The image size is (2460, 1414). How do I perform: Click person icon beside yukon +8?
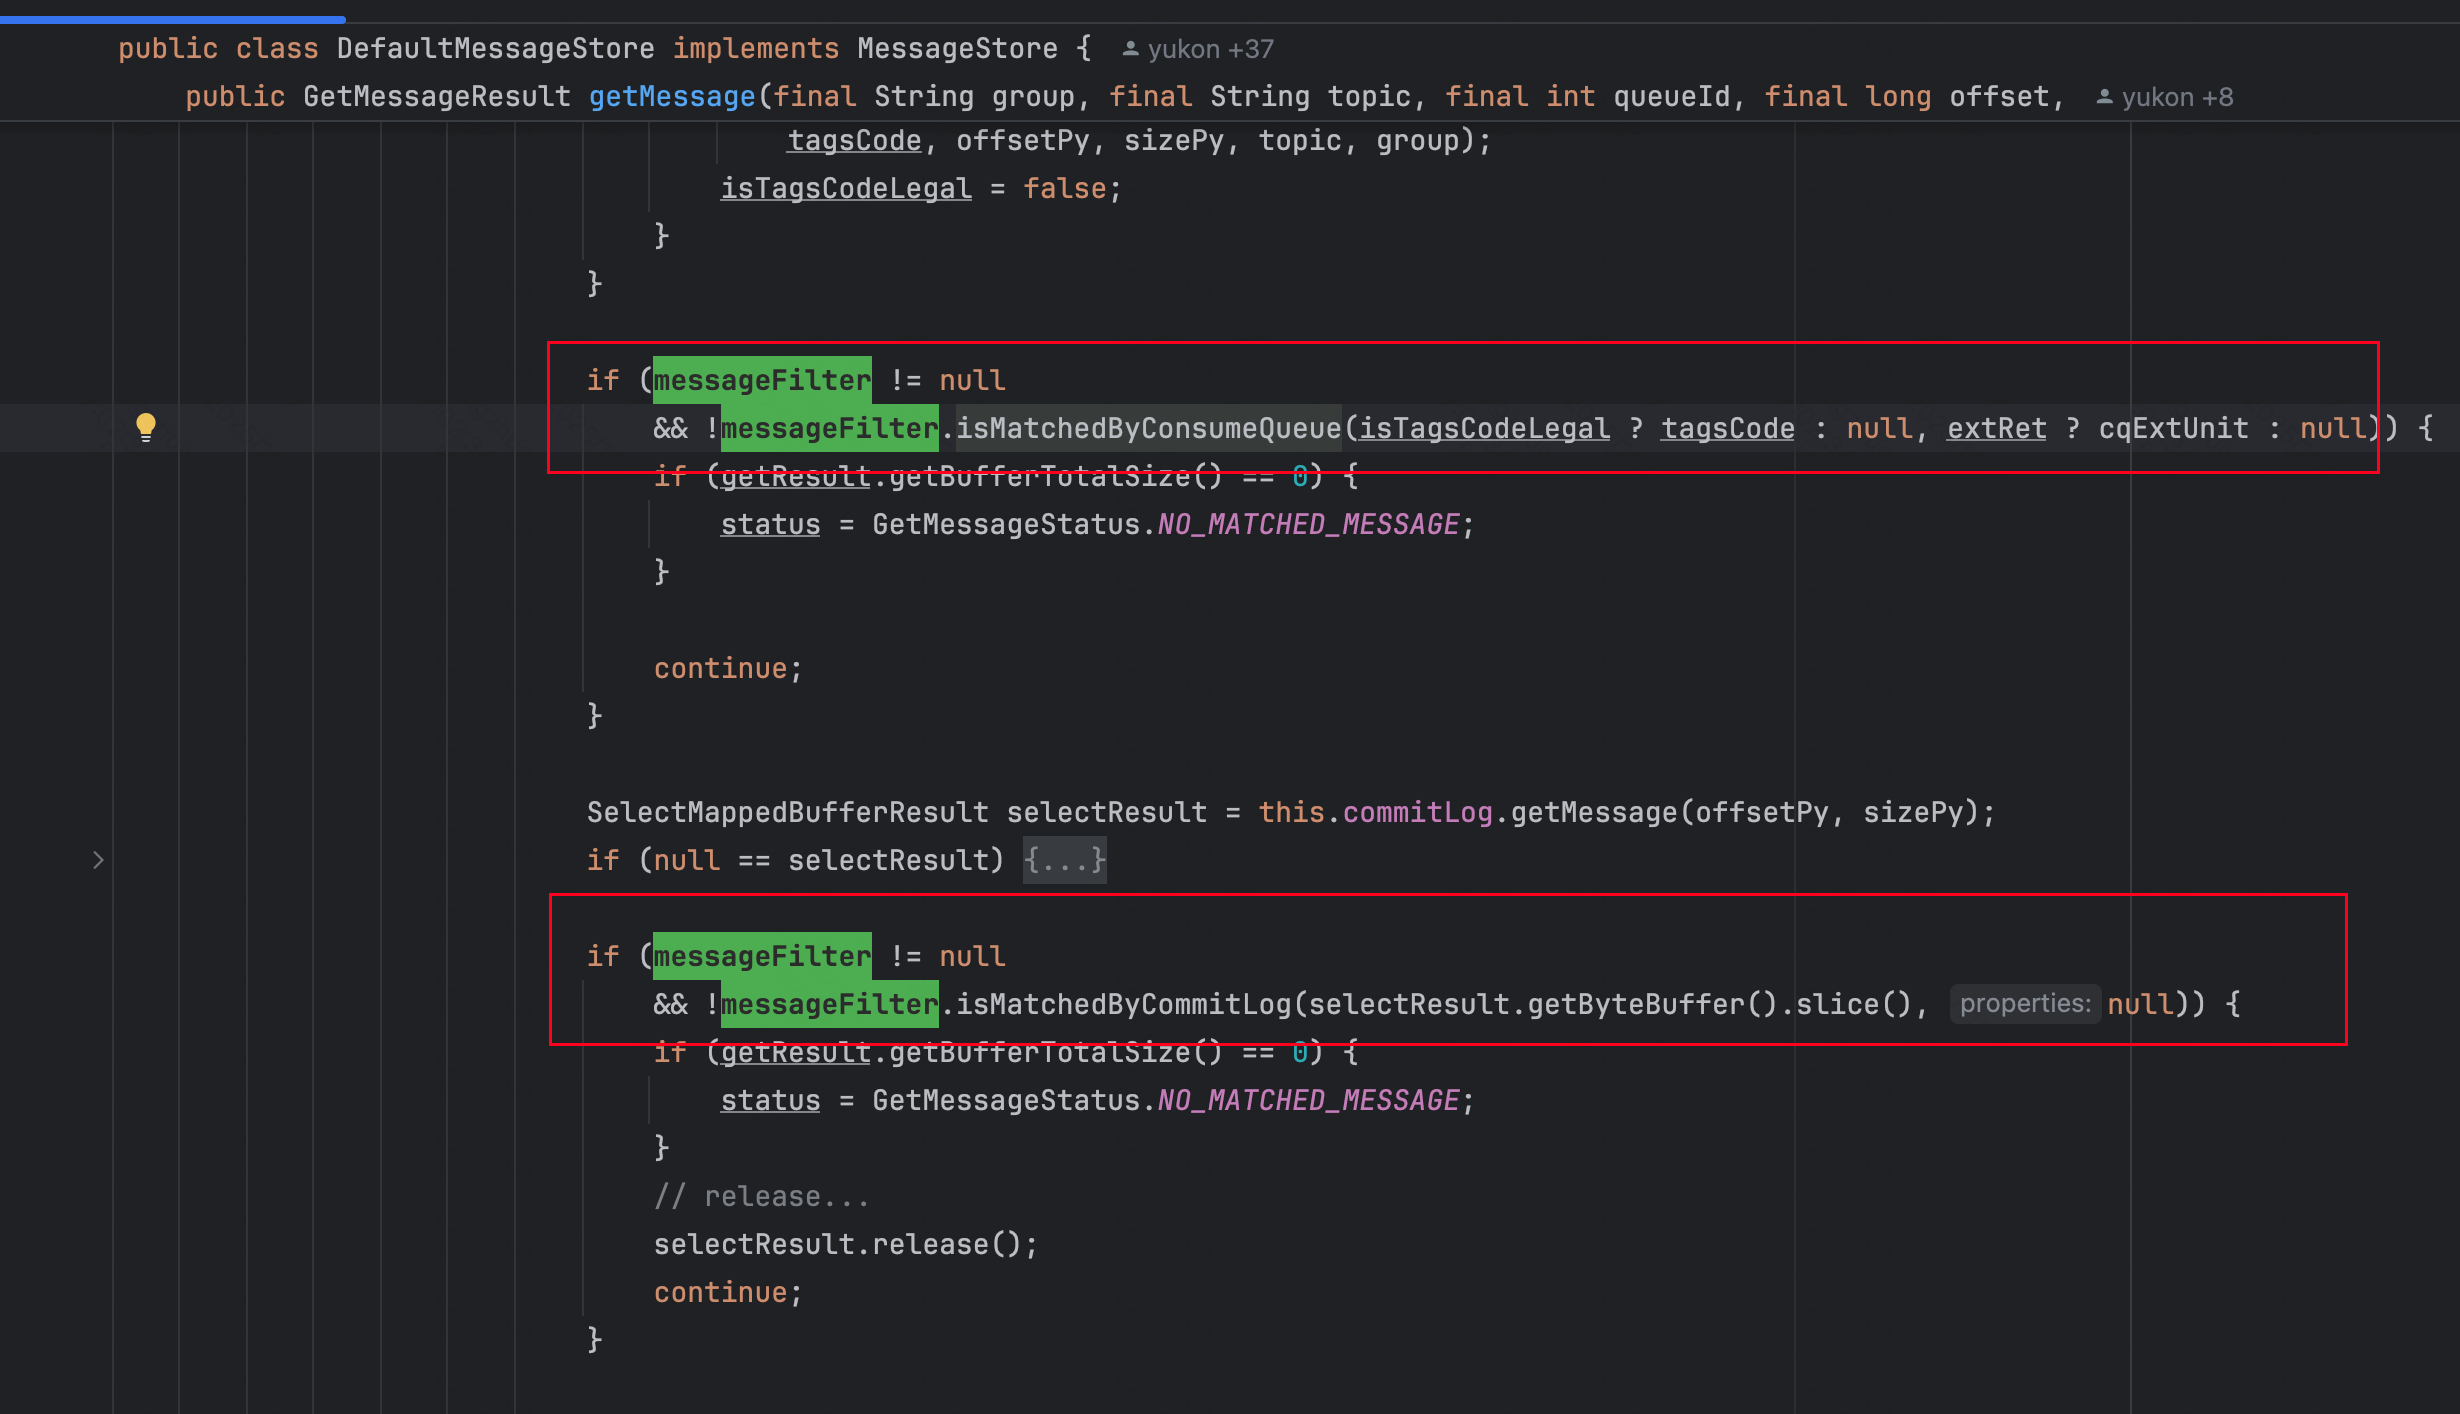pyautogui.click(x=2104, y=97)
